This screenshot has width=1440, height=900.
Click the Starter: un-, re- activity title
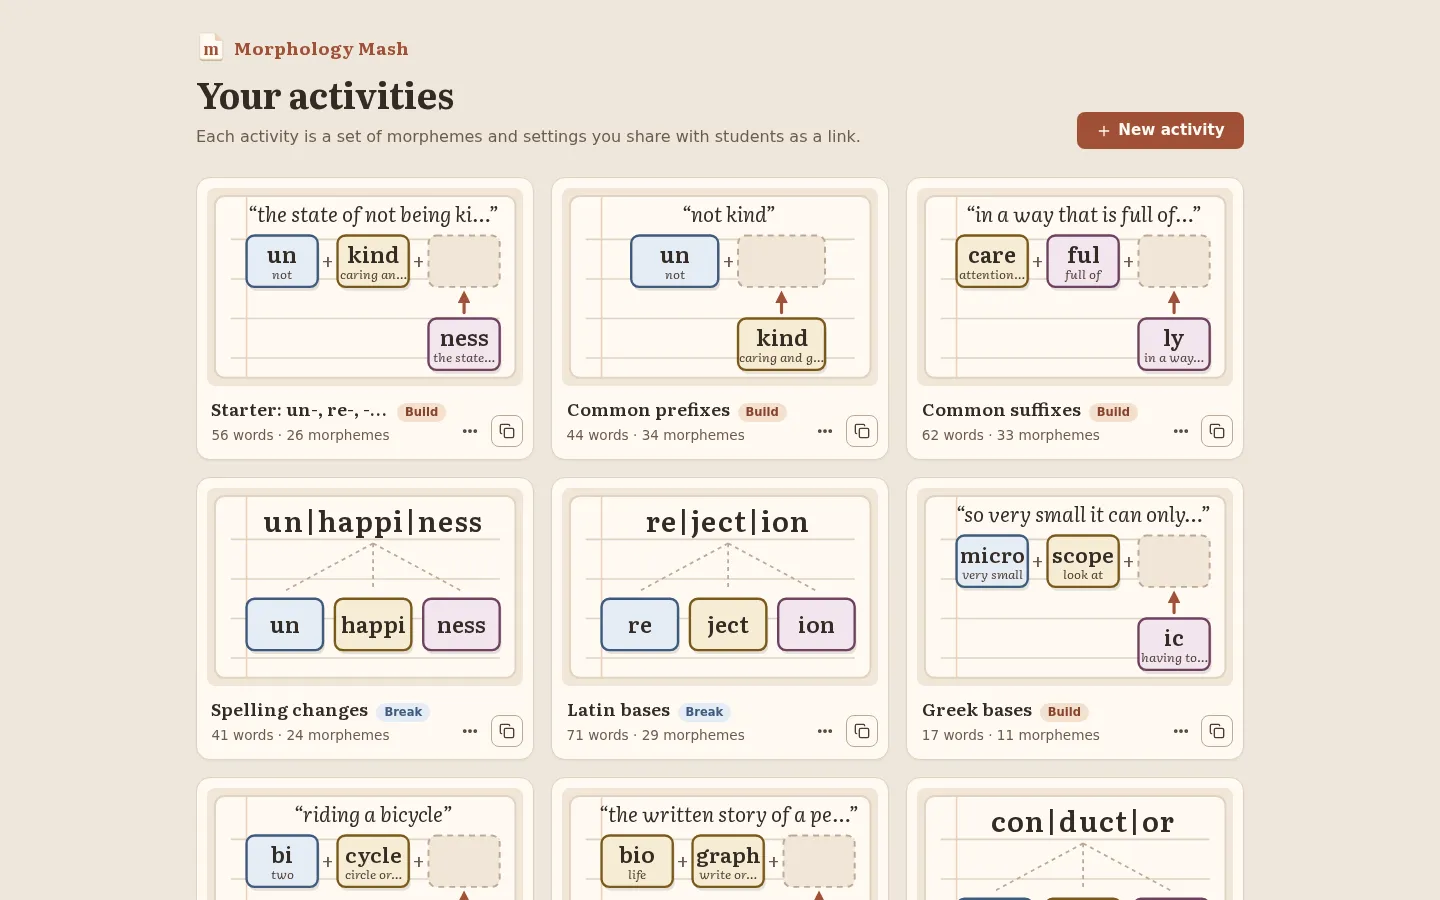[299, 410]
